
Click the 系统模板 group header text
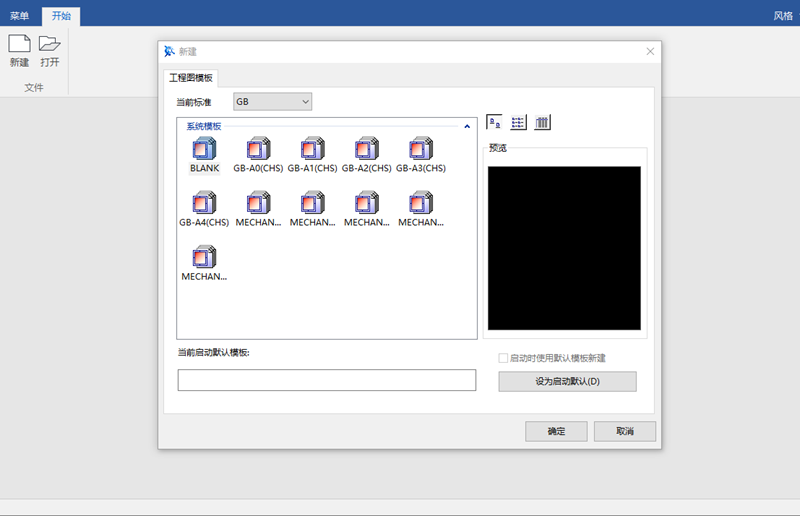204,126
